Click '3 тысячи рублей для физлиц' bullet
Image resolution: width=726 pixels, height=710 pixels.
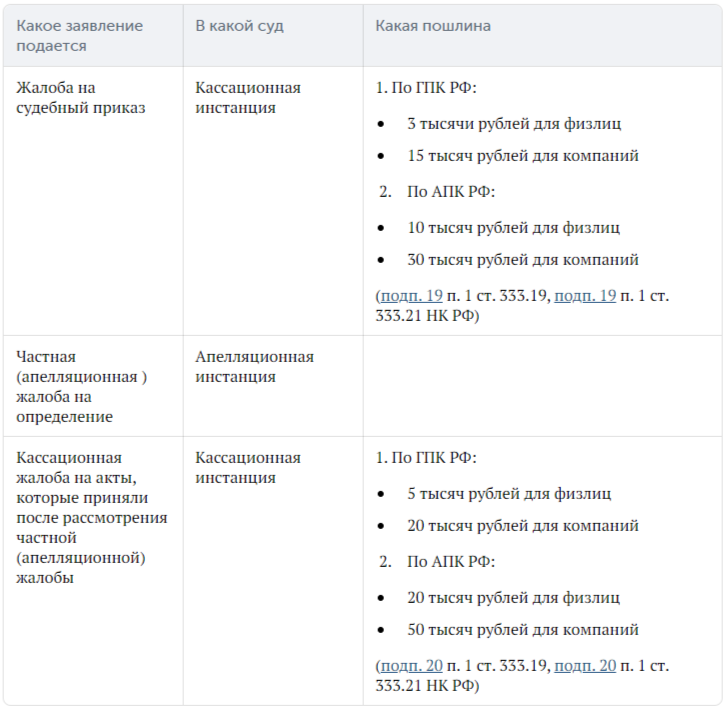[x=514, y=124]
